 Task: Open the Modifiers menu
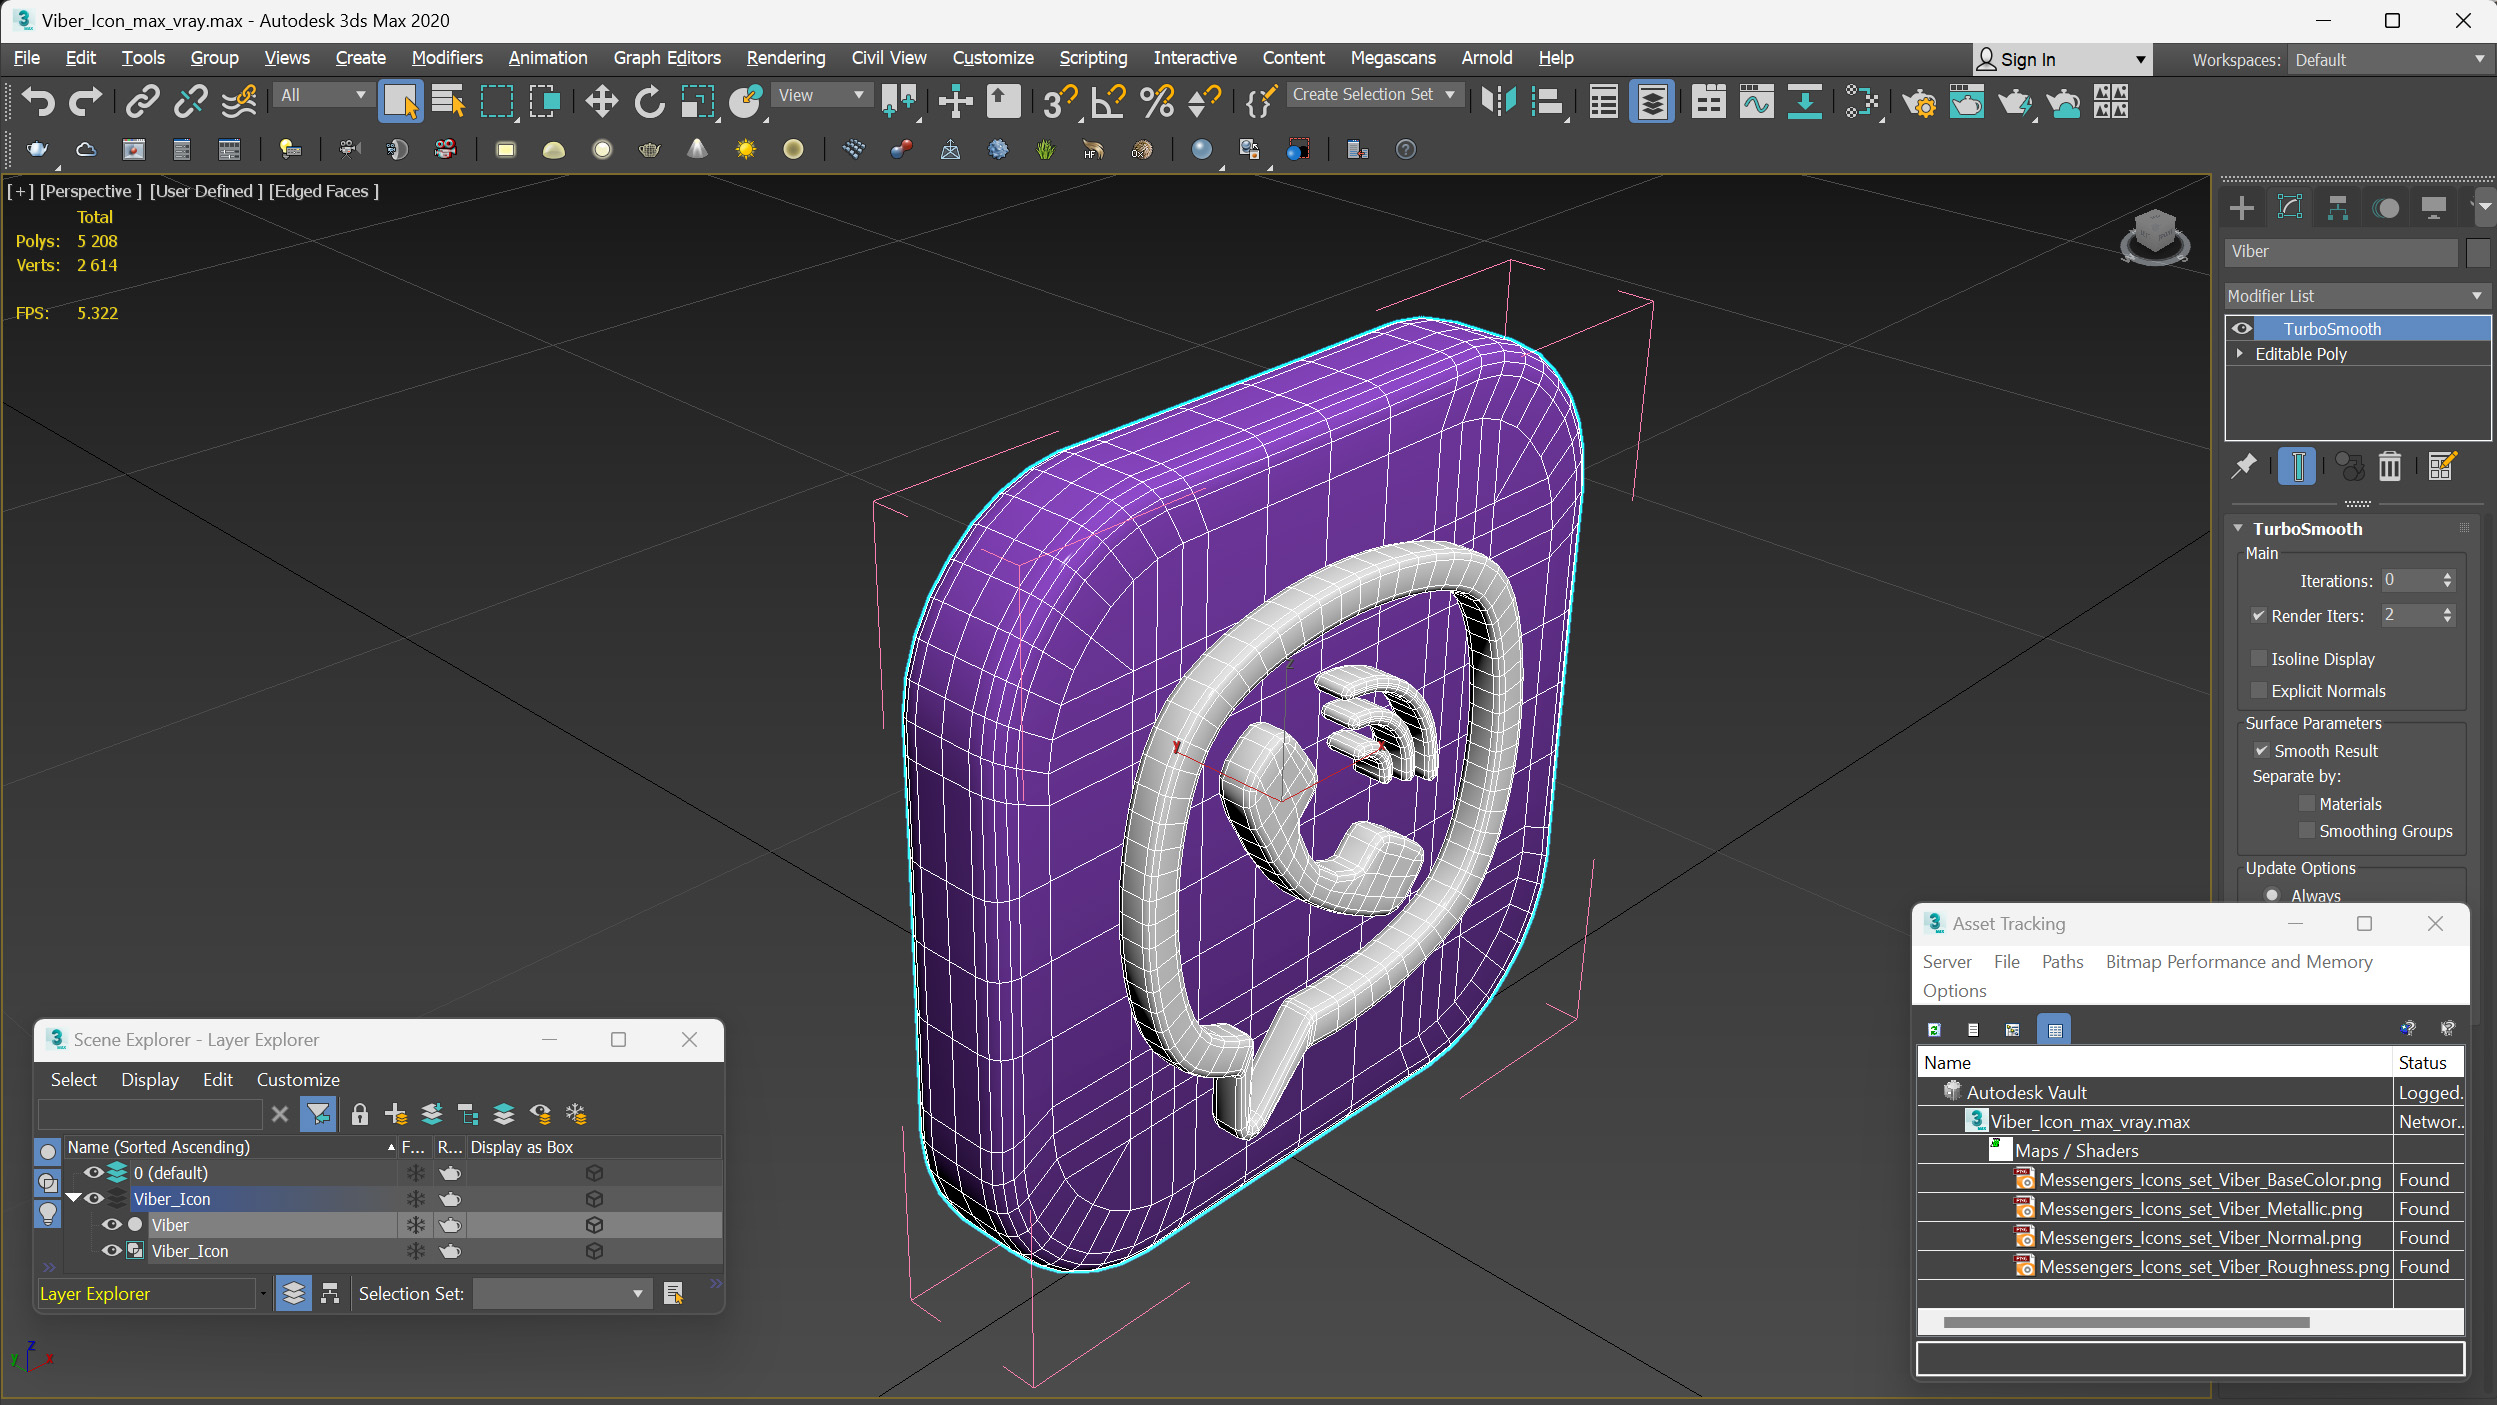pyautogui.click(x=446, y=58)
